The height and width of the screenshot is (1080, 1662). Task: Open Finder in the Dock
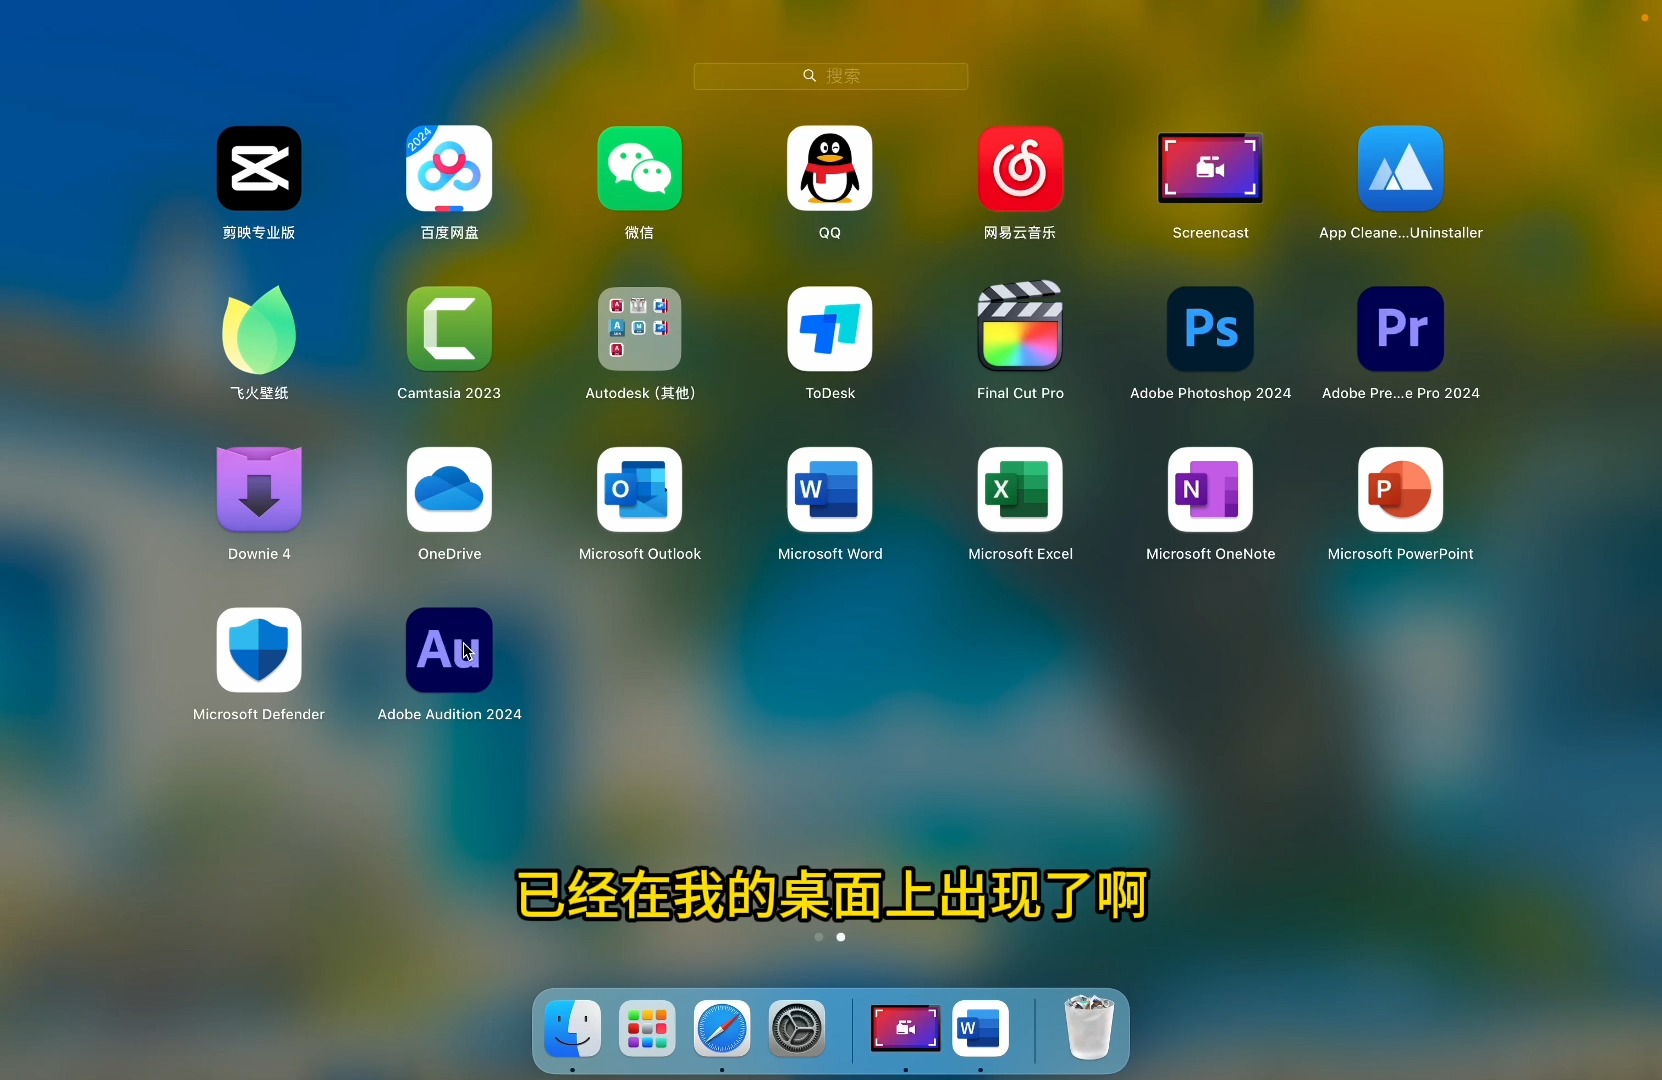(x=573, y=1028)
